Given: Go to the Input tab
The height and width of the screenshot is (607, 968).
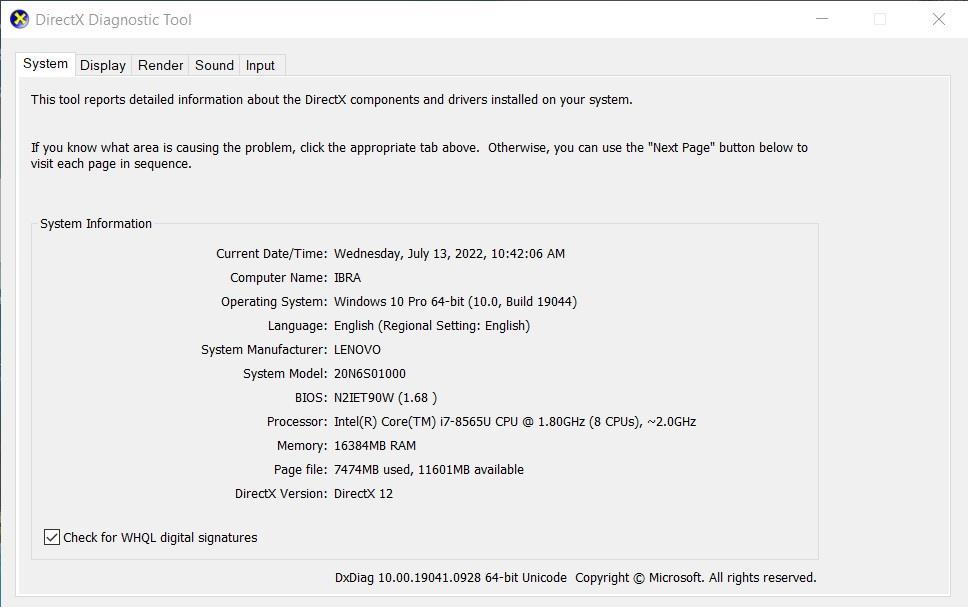Looking at the screenshot, I should [x=260, y=65].
